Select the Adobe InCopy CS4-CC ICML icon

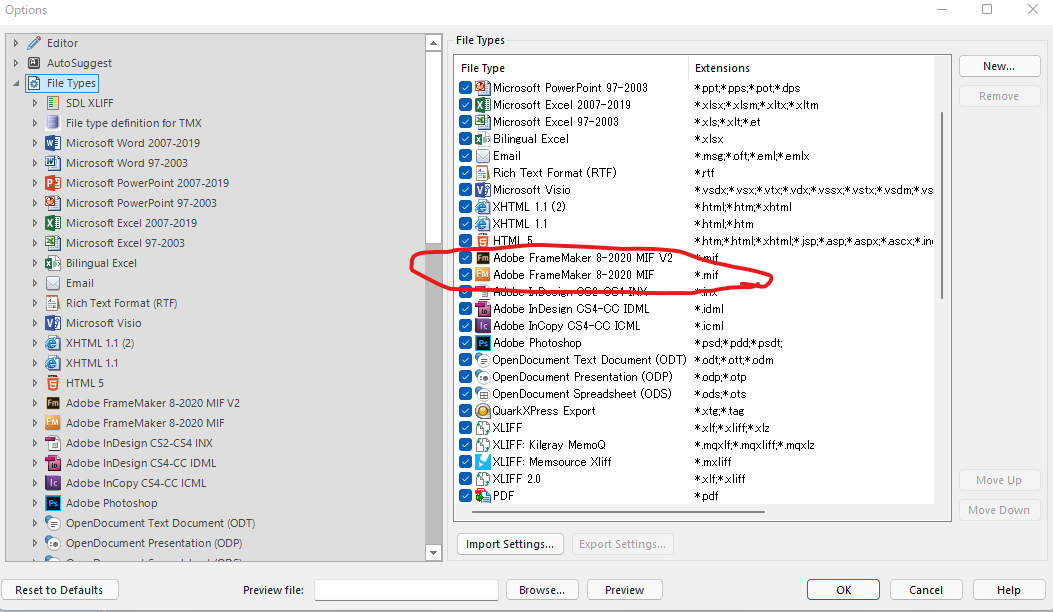481,325
